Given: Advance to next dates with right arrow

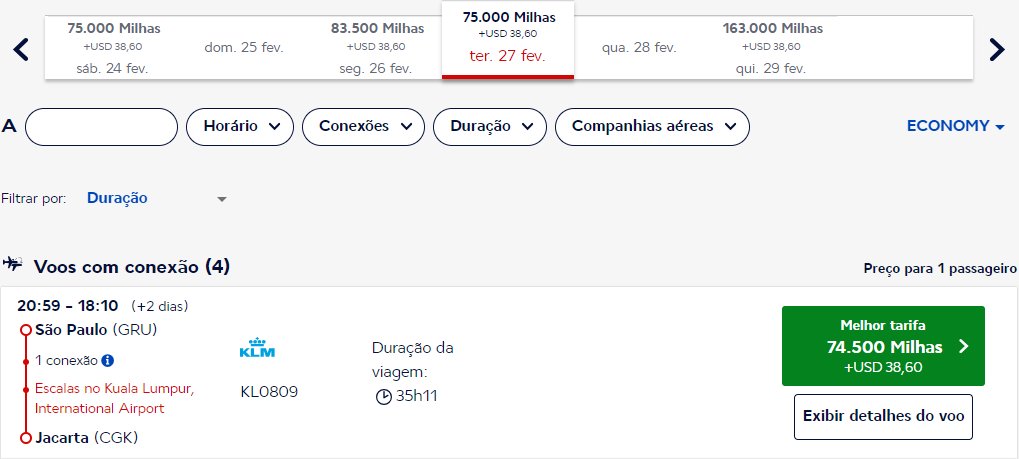Looking at the screenshot, I should 997,49.
